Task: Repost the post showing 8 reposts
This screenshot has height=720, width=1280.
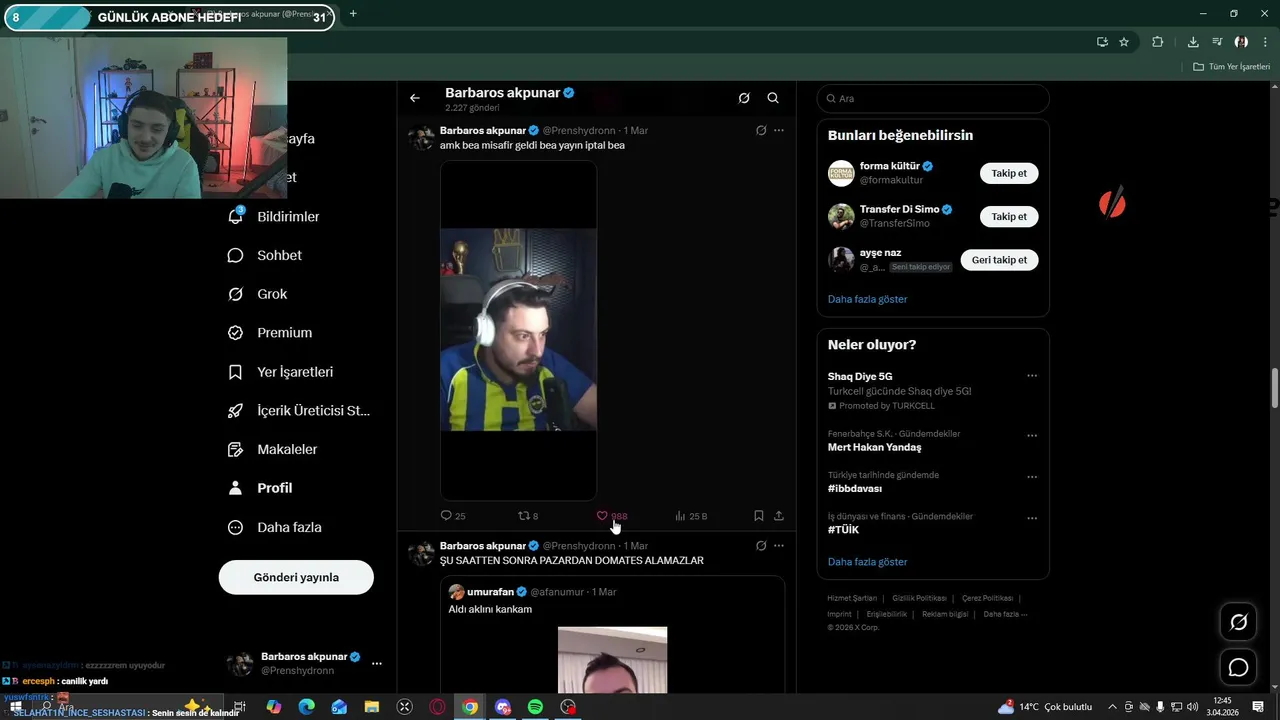Action: coord(528,516)
